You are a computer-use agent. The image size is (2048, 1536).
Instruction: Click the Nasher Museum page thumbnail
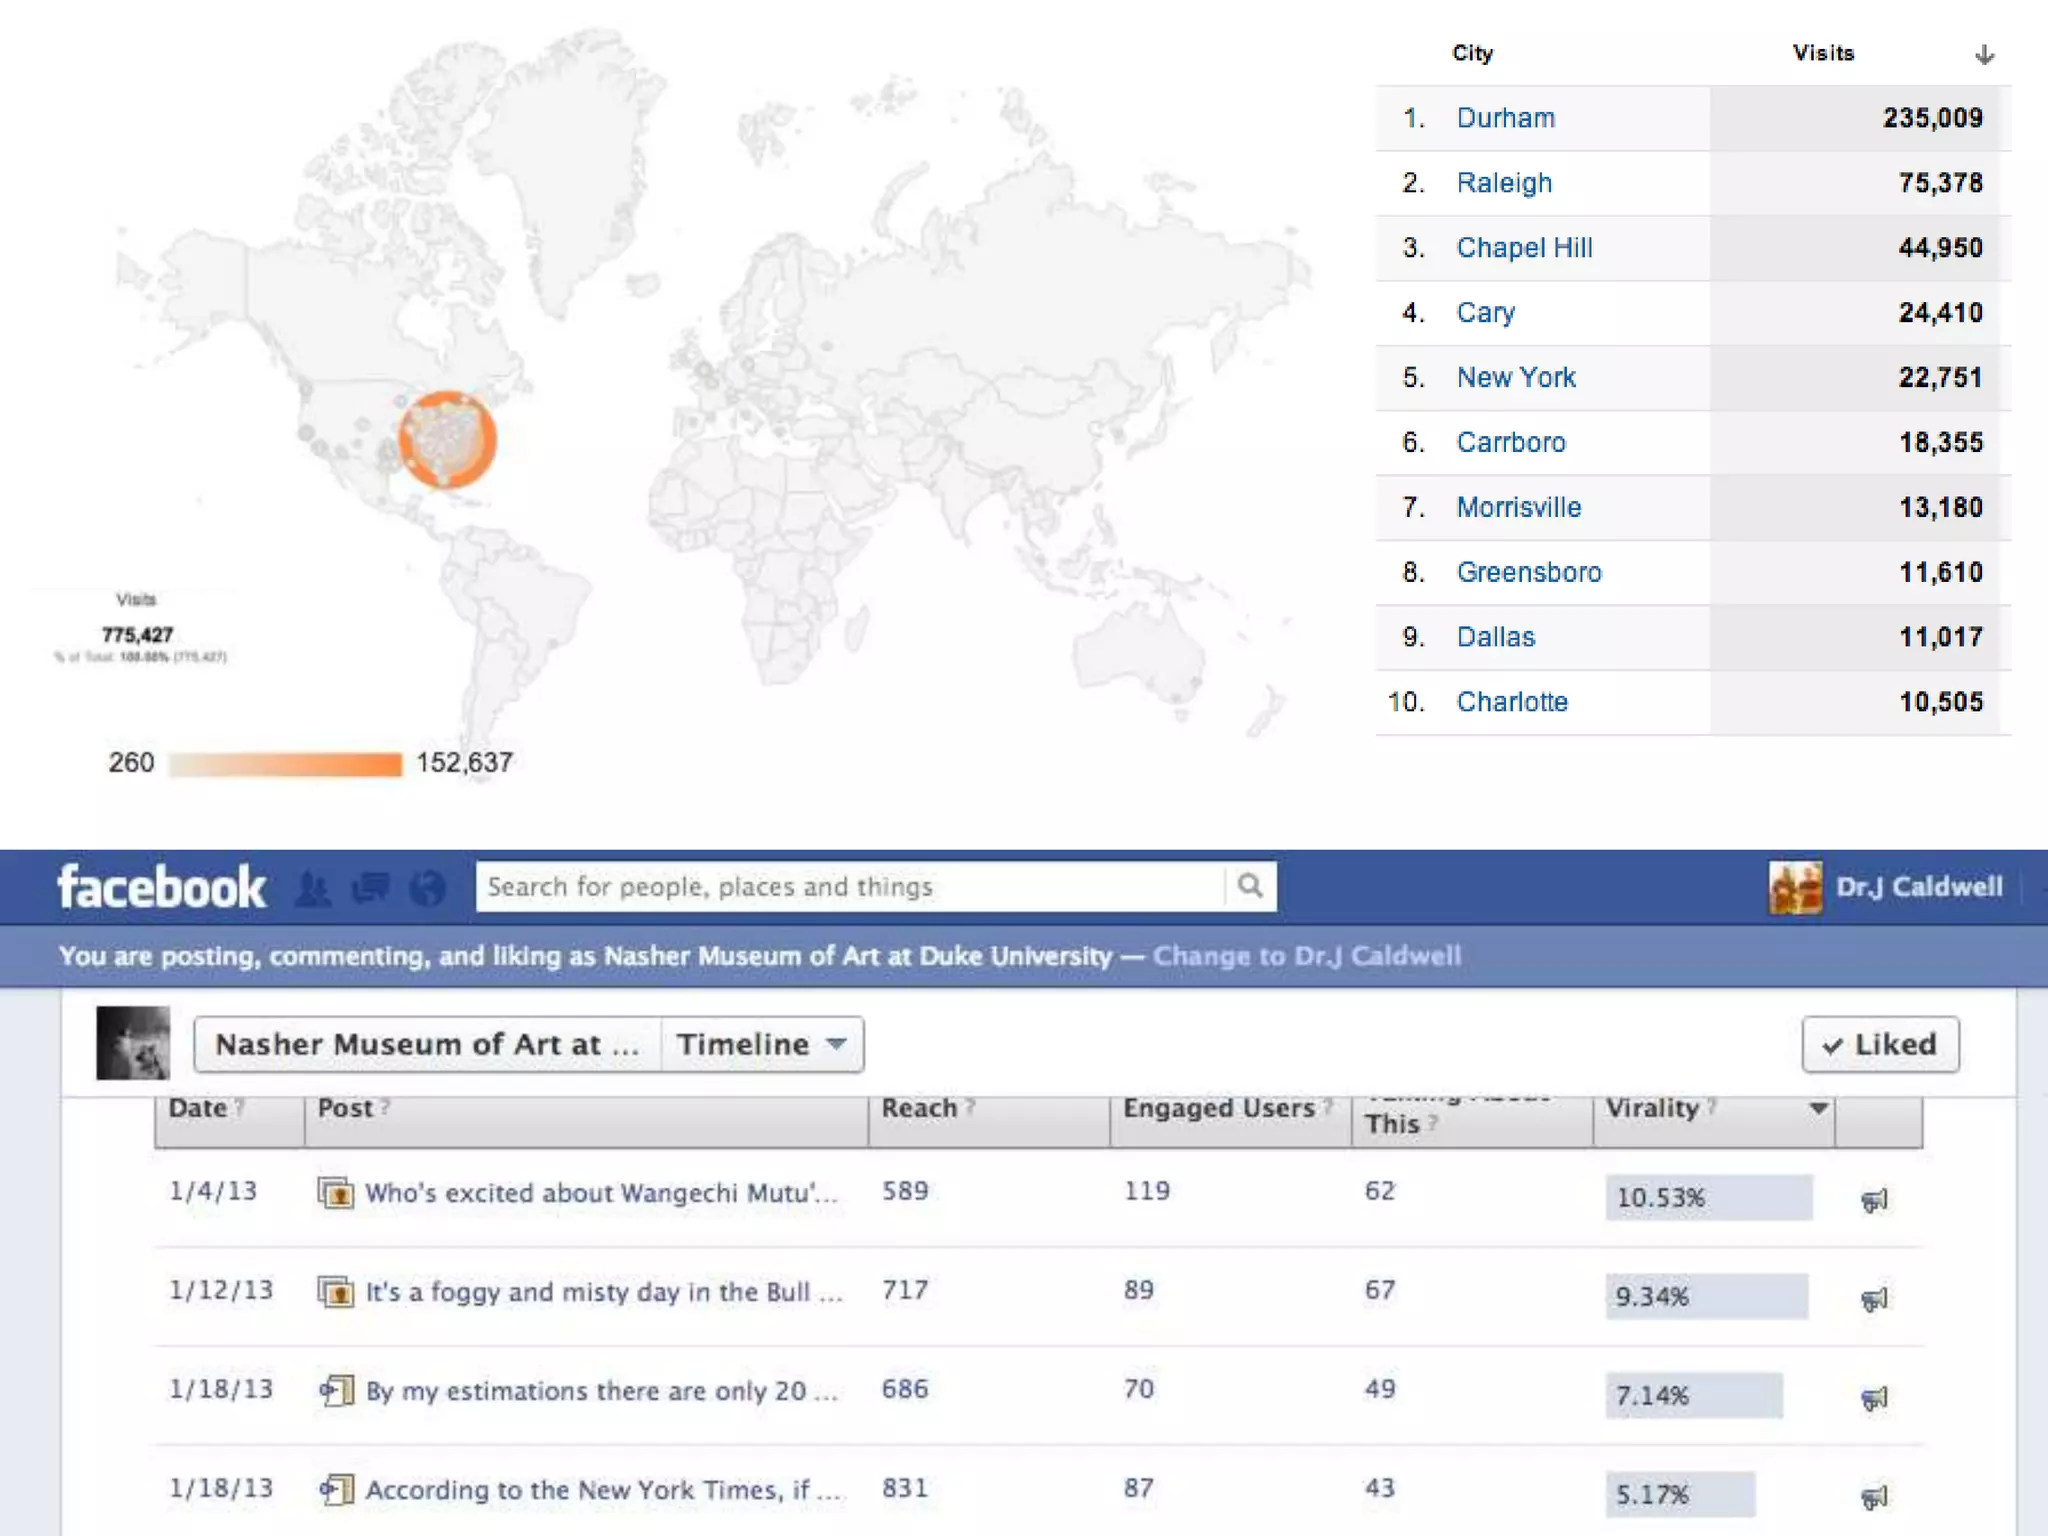pos(133,1043)
